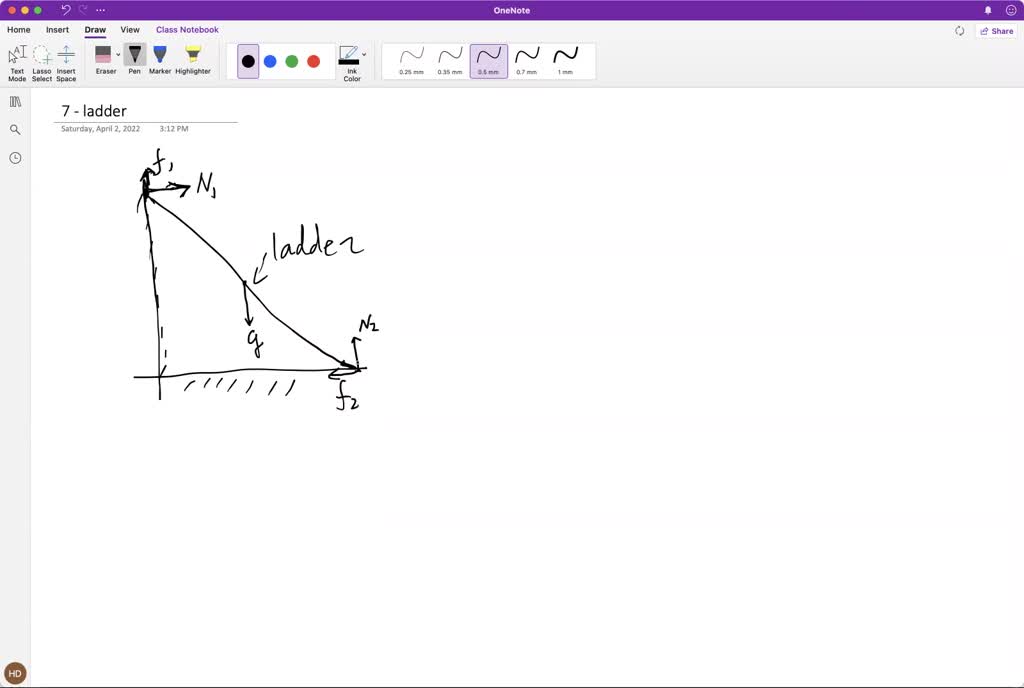Click the sync refresh button
The width and height of the screenshot is (1024, 688).
pos(959,30)
